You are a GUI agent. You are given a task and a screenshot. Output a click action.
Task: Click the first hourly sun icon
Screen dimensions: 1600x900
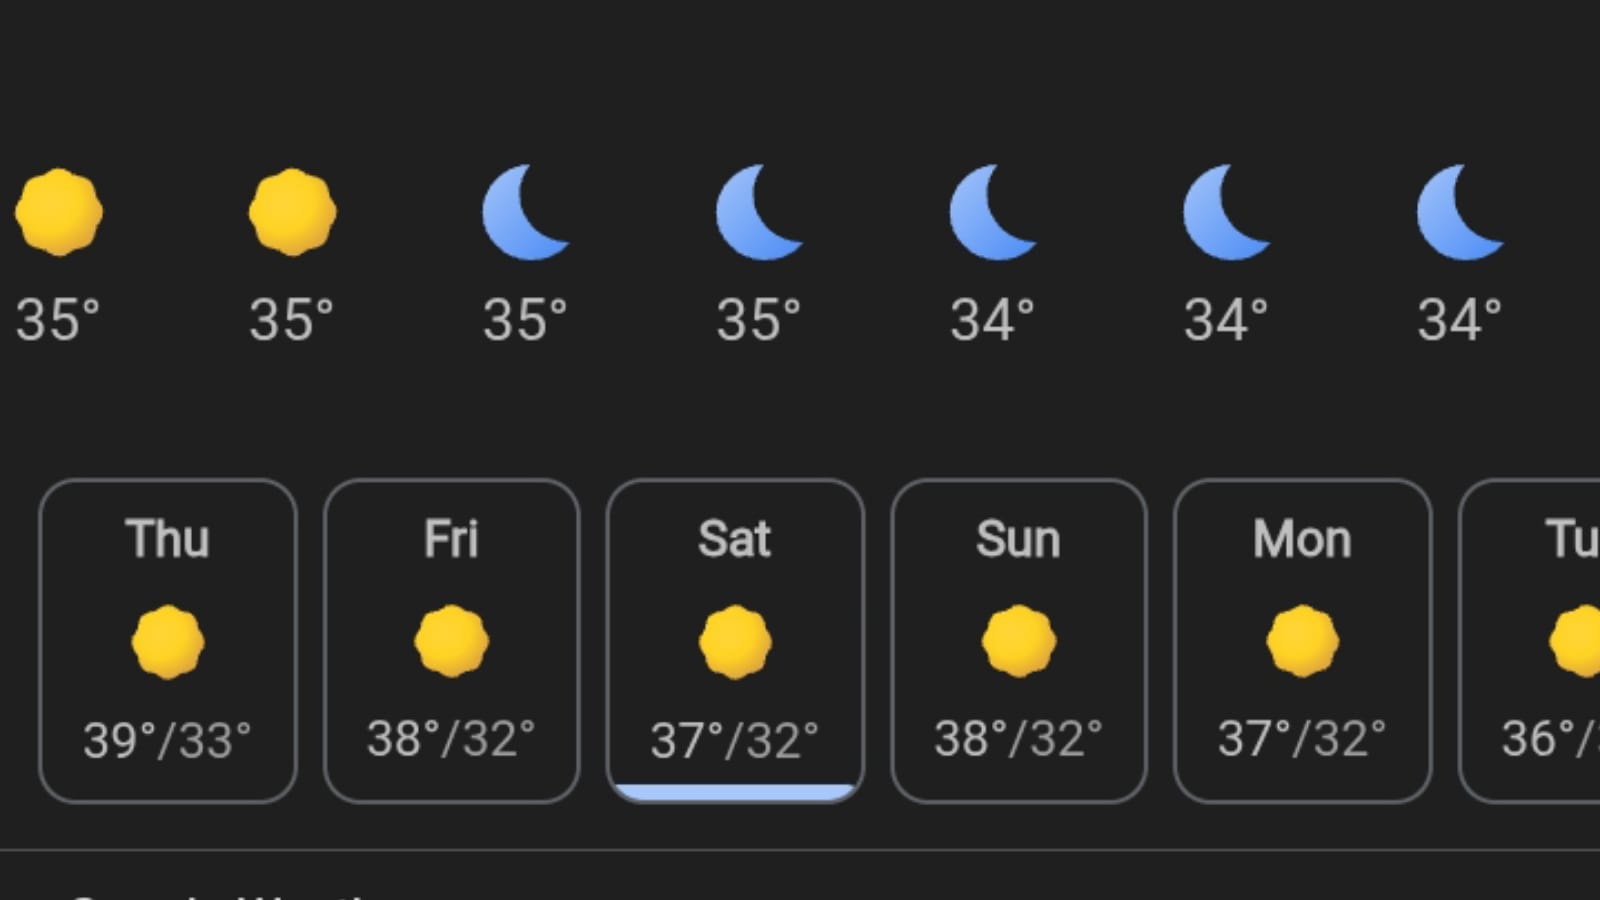[x=58, y=212]
